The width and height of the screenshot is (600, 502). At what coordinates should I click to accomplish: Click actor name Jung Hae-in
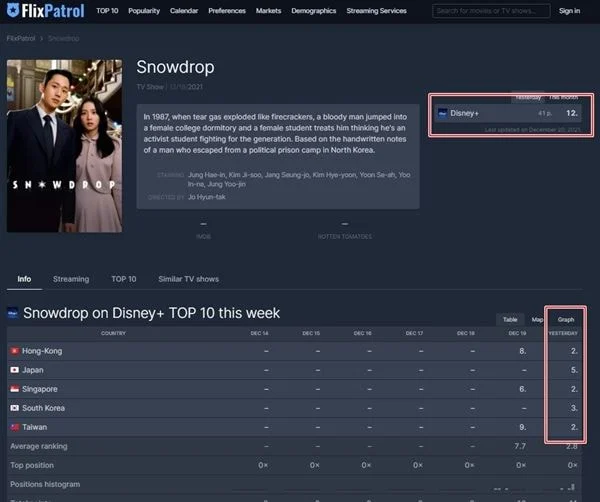point(206,175)
